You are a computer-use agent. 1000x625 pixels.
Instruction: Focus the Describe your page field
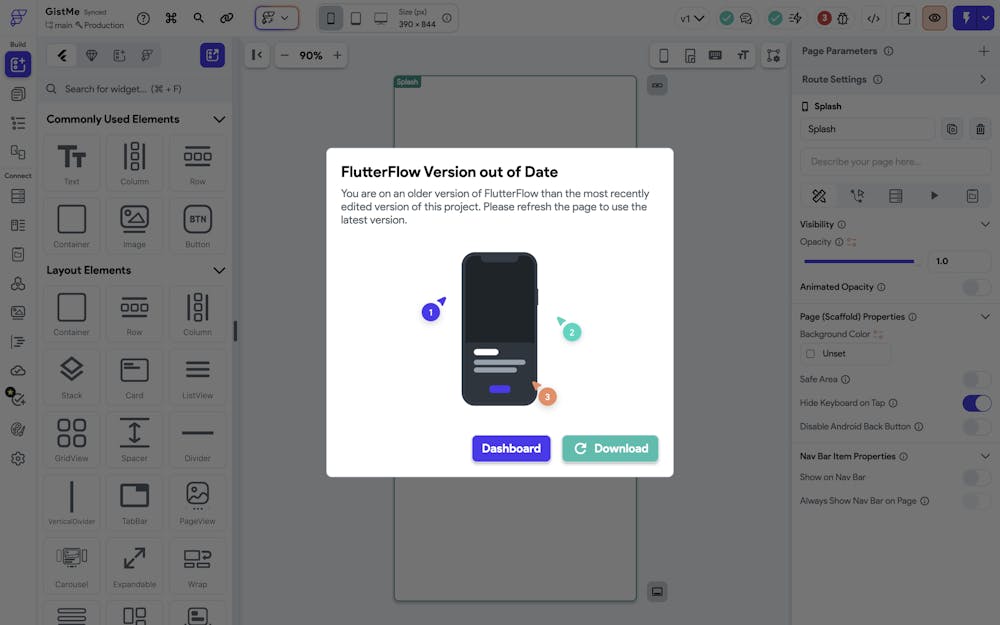pyautogui.click(x=895, y=162)
